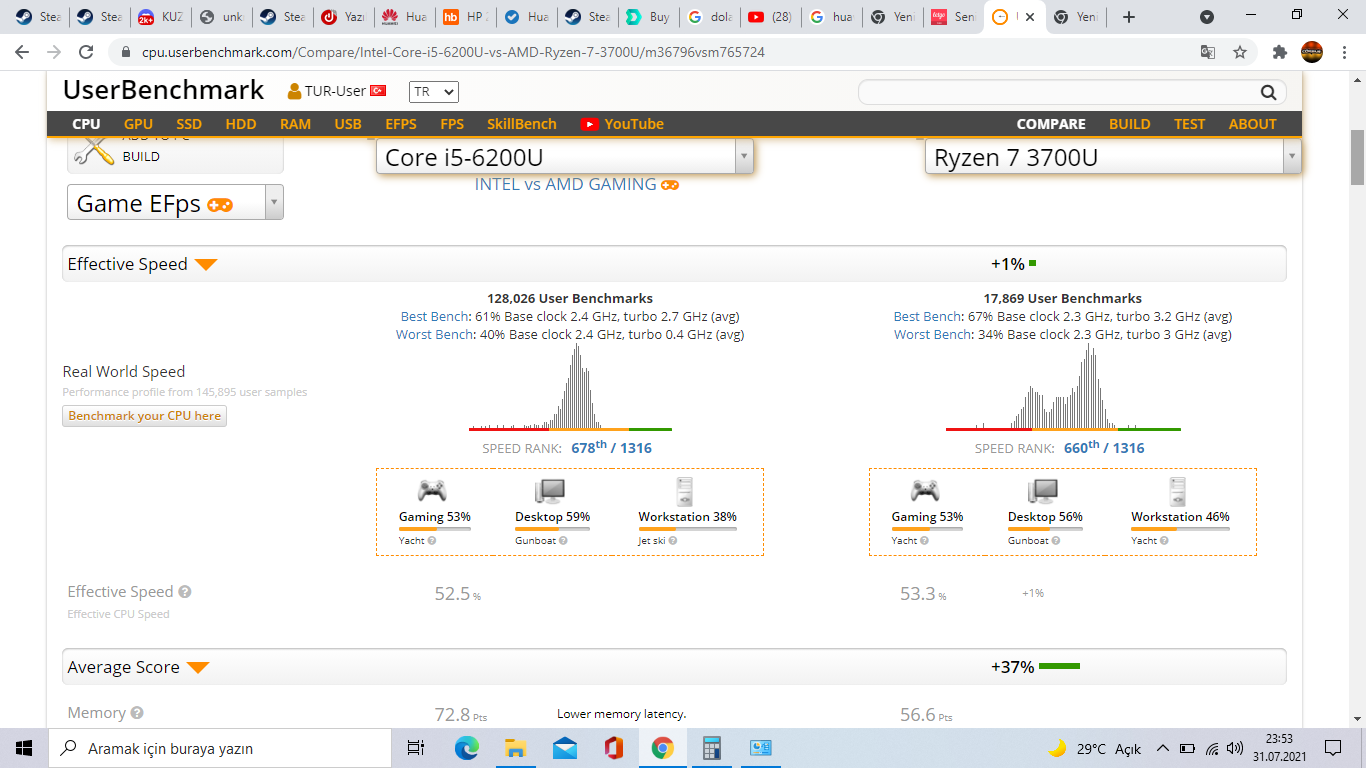Click the Gaming gamepad icon in the Core i5-6200U box
Viewport: 1366px width, 768px height.
432,490
